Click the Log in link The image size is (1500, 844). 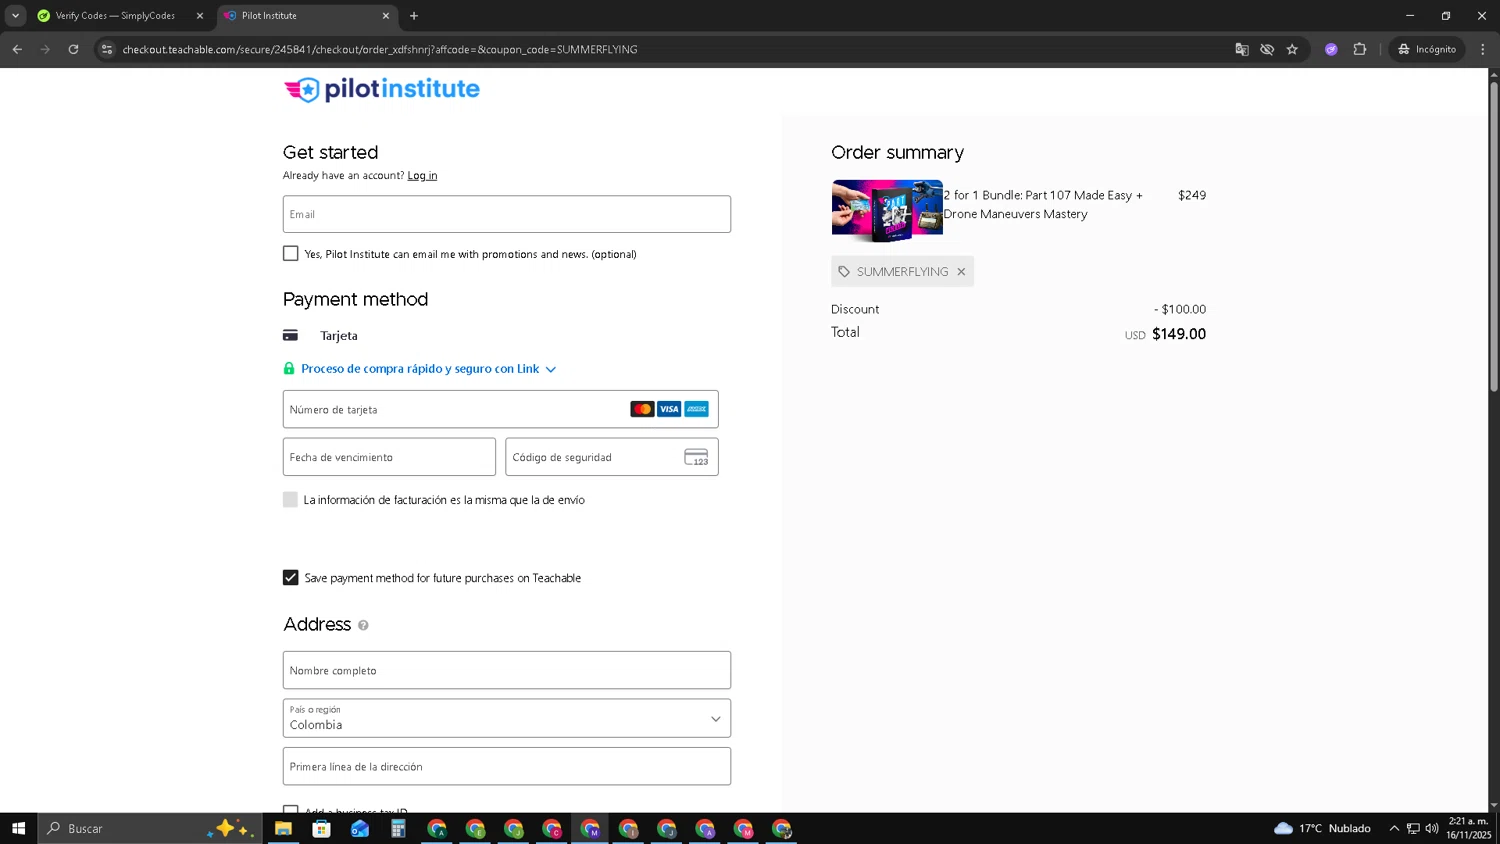click(x=422, y=176)
